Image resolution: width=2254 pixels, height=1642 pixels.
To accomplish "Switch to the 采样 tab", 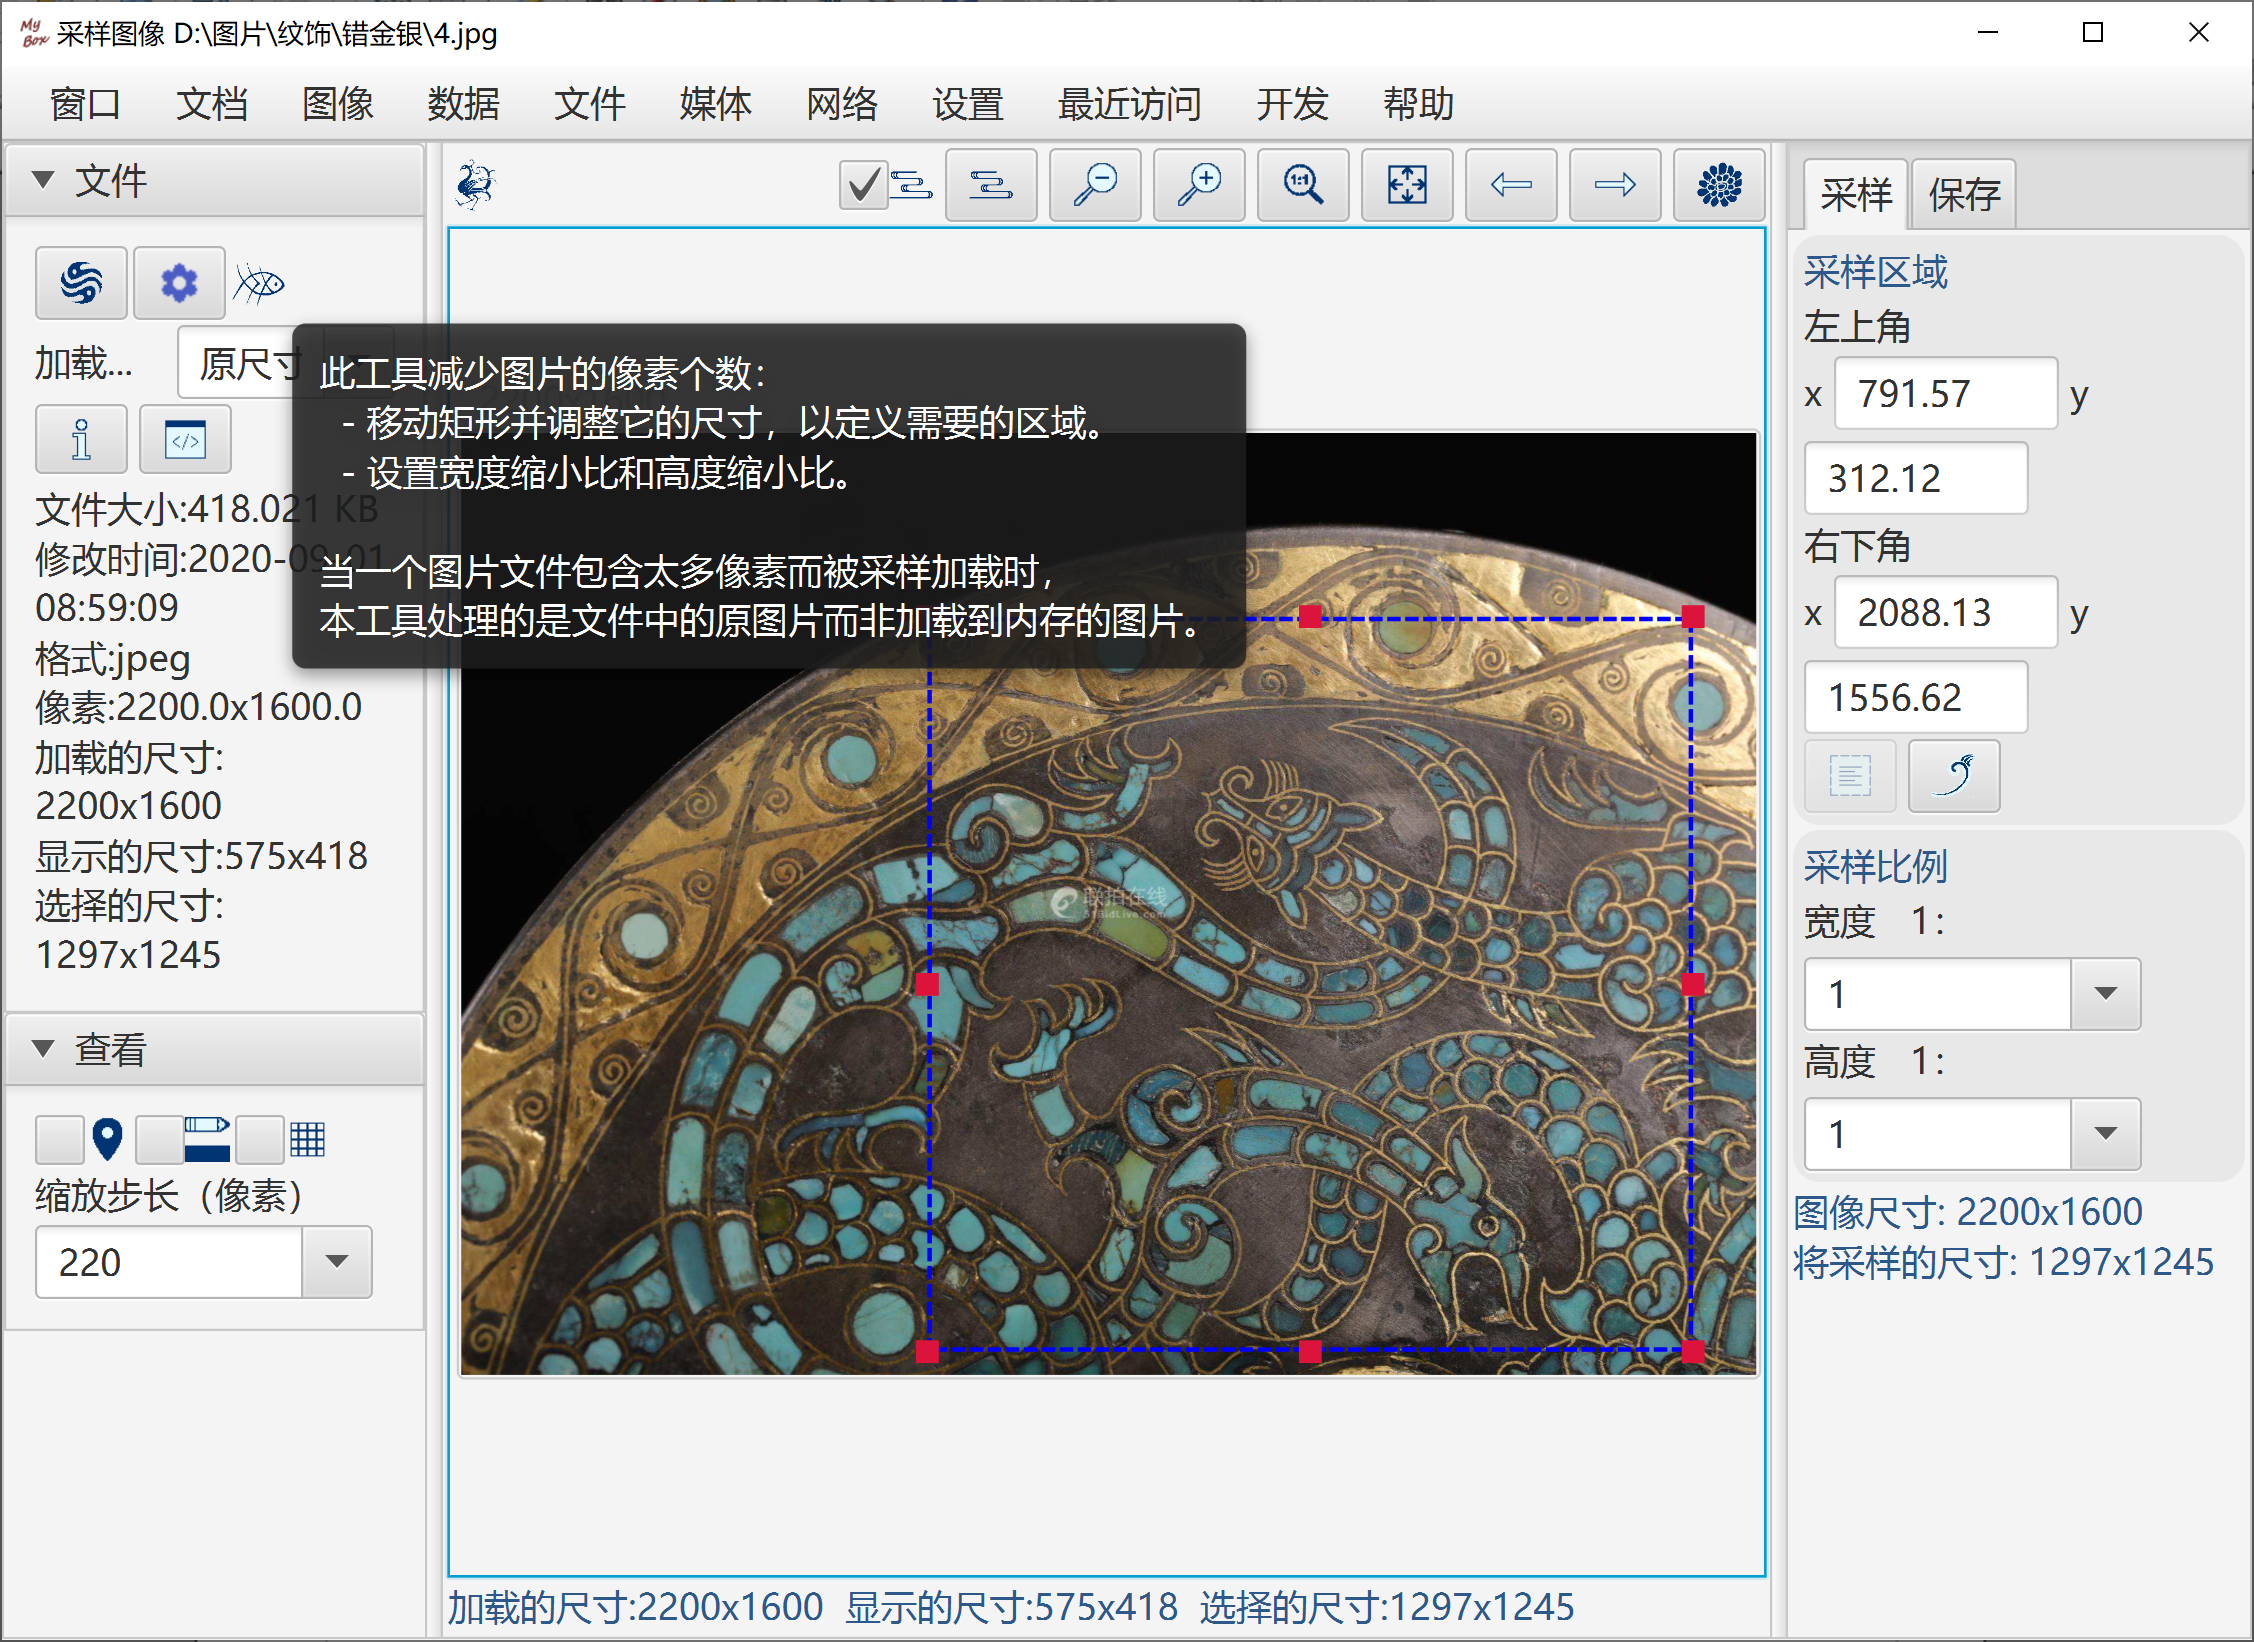I will [x=1856, y=194].
